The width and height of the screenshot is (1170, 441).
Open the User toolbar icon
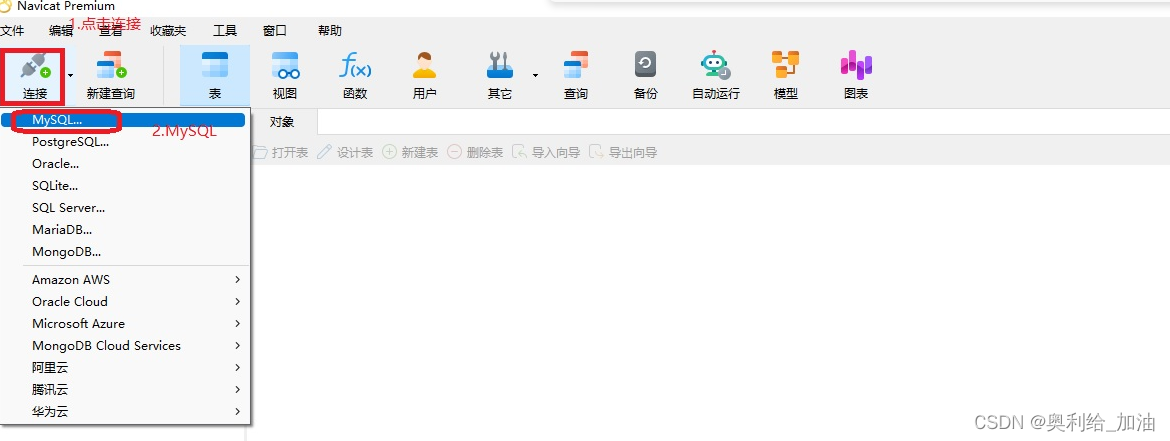[424, 66]
